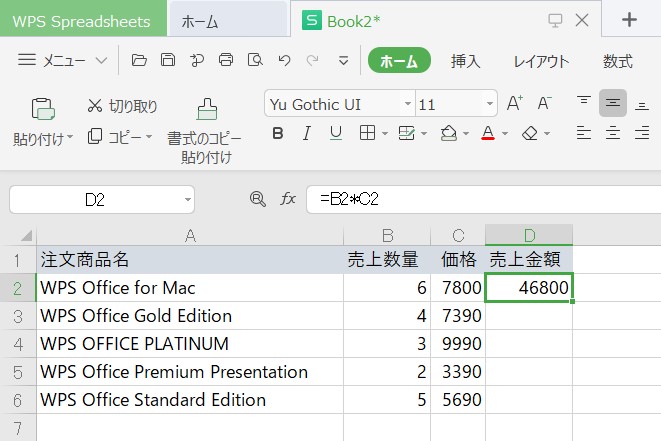
Task: Decrease font size with A- icon
Action: (x=544, y=103)
